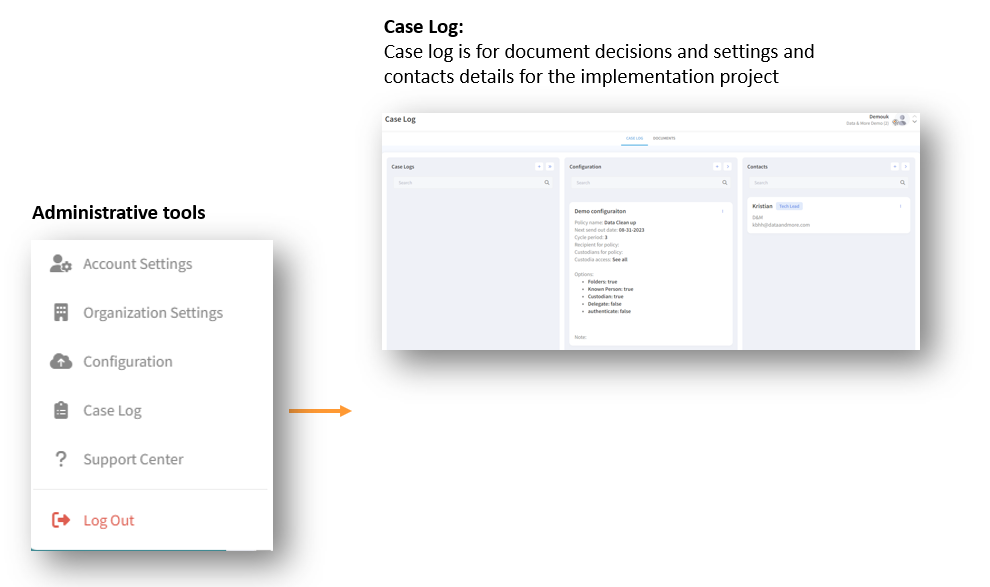Click the Support Center question mark icon
Viewport: 990px width, 587px height.
[x=61, y=459]
